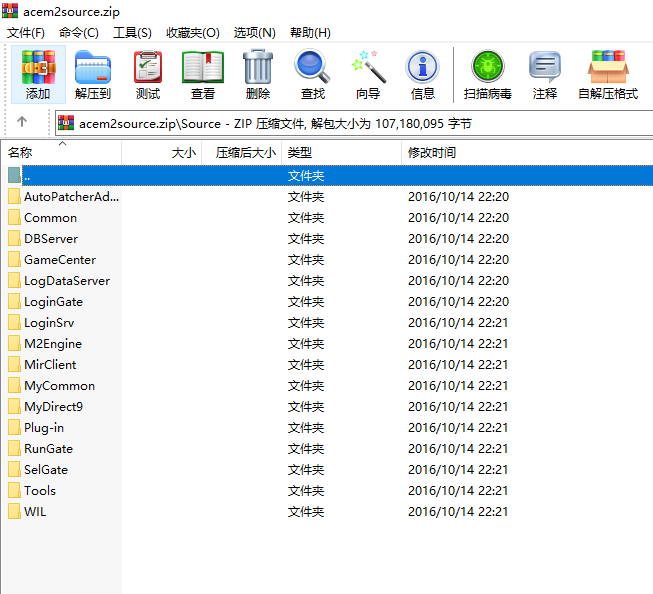Viewport: 653px width, 594px height.
Task: Click the 解压到 (Extract To) icon
Action: [93, 74]
